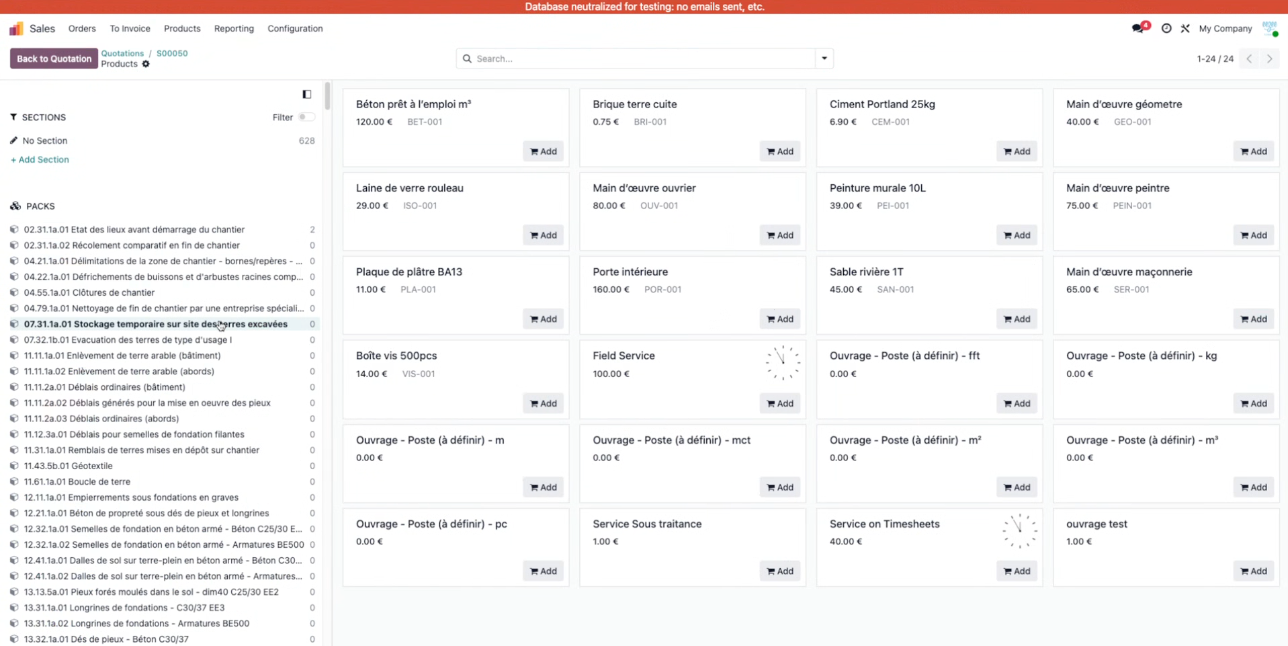Add Ciment Portland 25kg to quotation

coord(1016,151)
